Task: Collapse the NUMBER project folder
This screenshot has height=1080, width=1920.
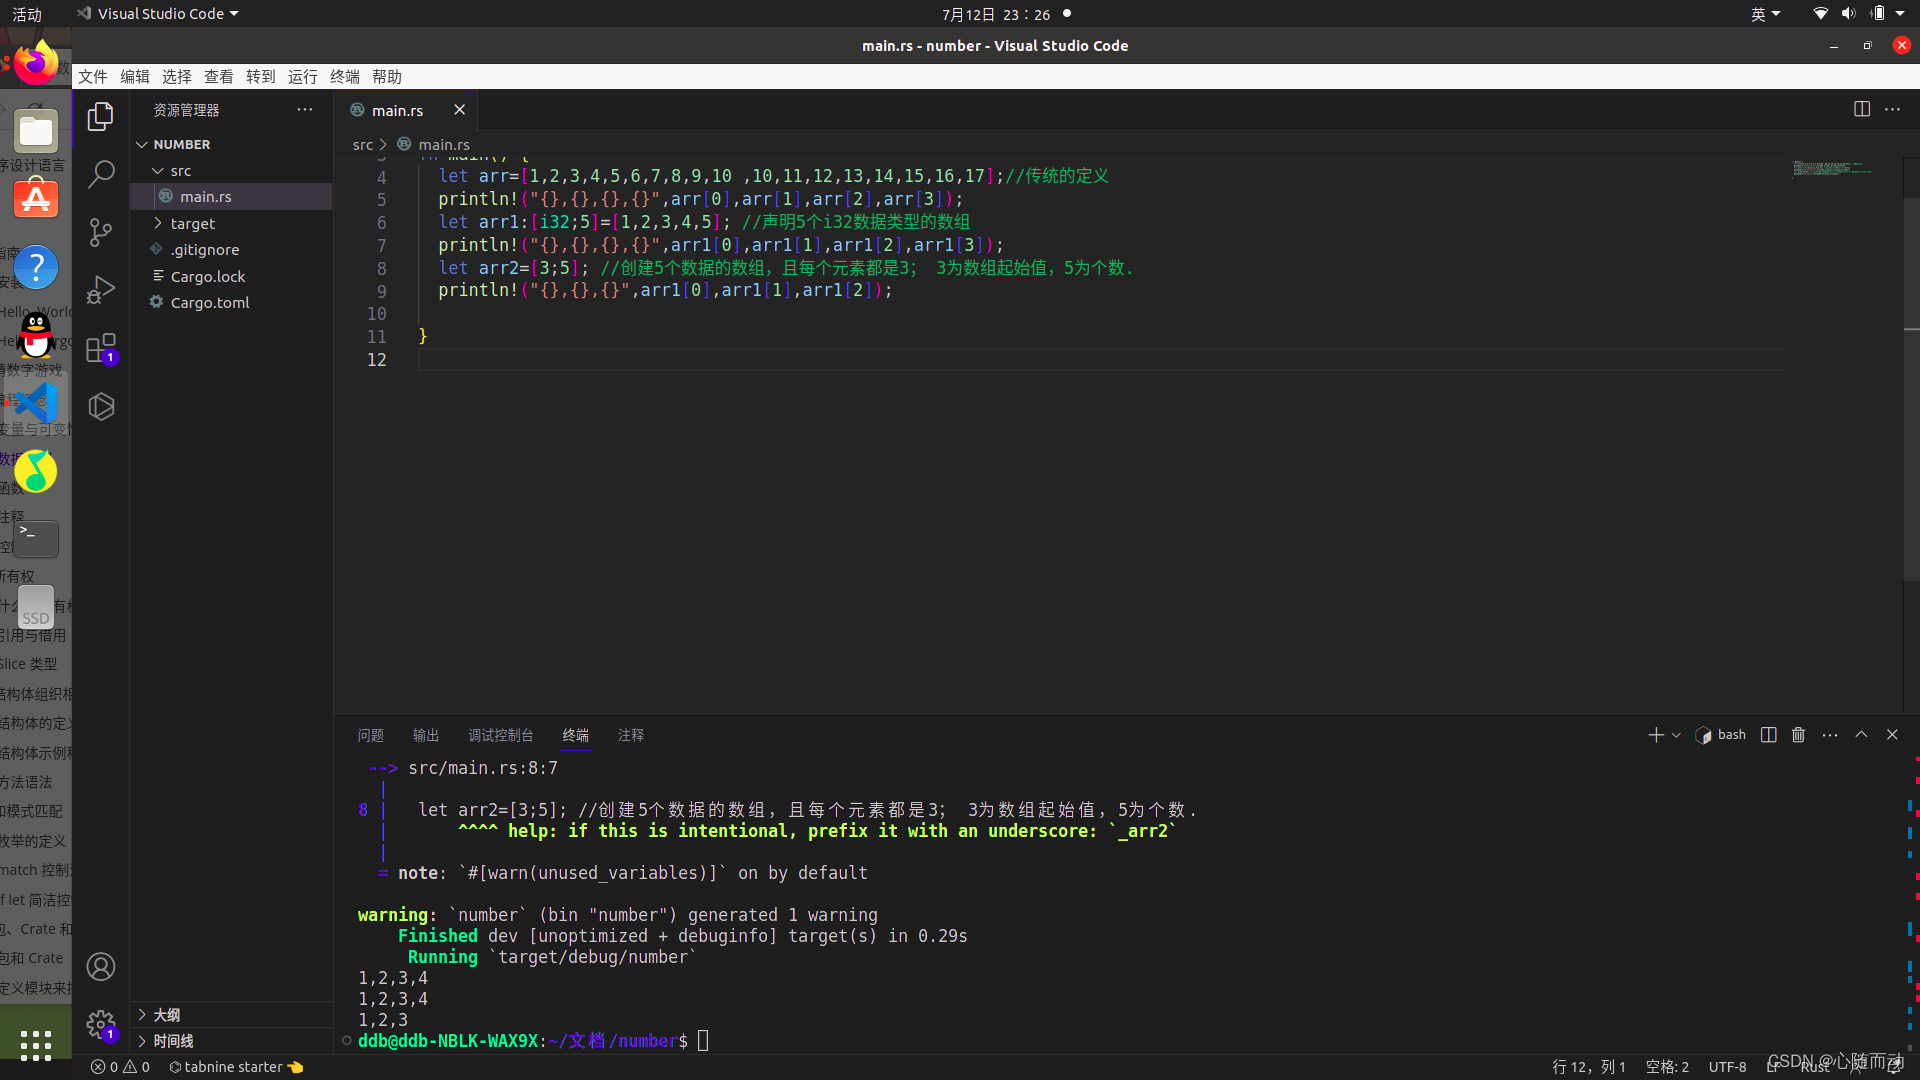Action: point(231,144)
